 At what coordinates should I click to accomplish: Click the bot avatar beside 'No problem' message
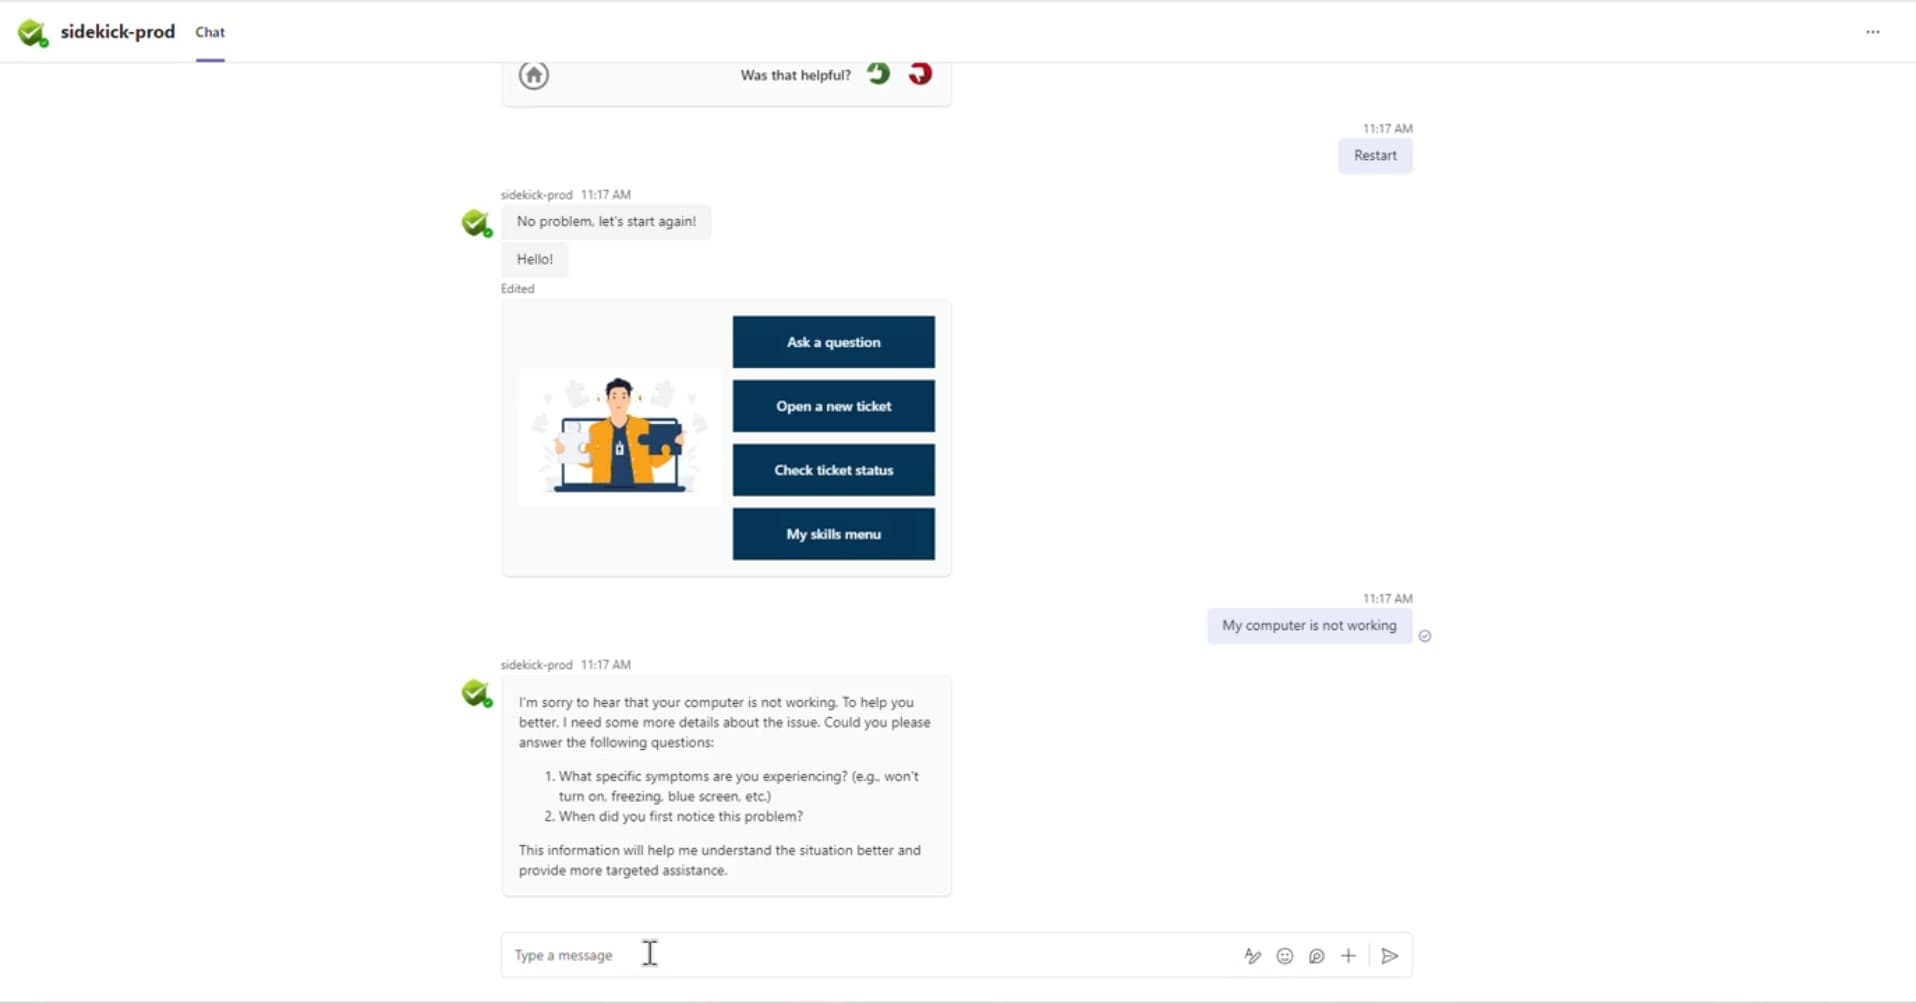click(477, 223)
